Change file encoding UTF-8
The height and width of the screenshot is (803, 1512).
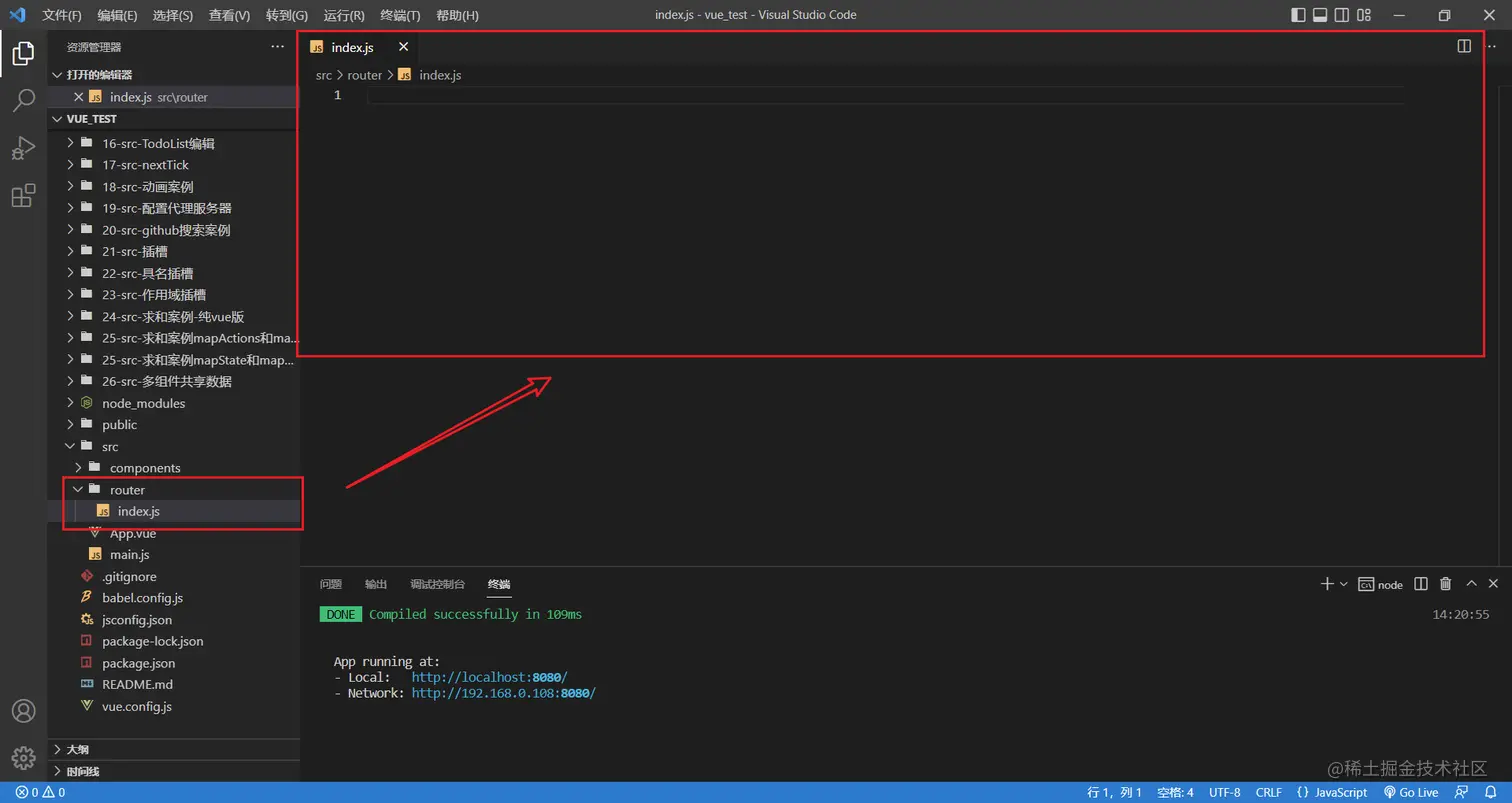click(1225, 792)
